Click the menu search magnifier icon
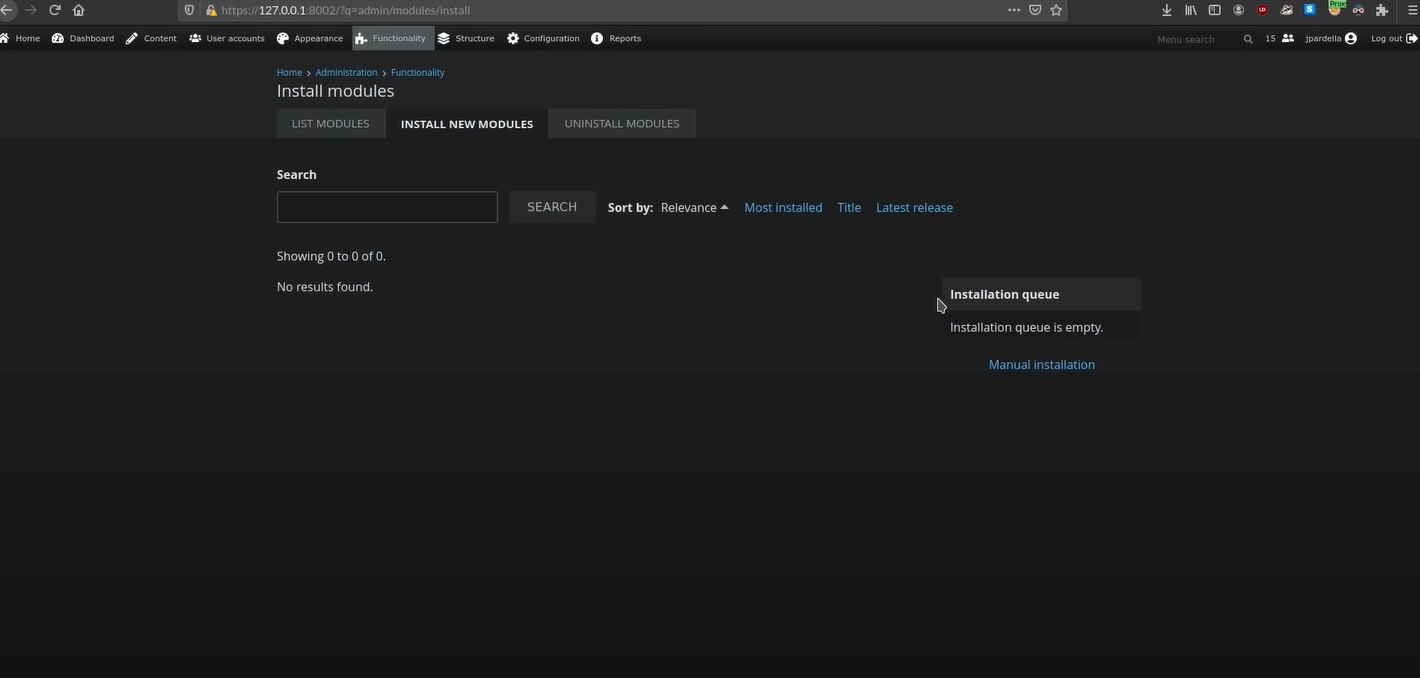 pyautogui.click(x=1248, y=39)
